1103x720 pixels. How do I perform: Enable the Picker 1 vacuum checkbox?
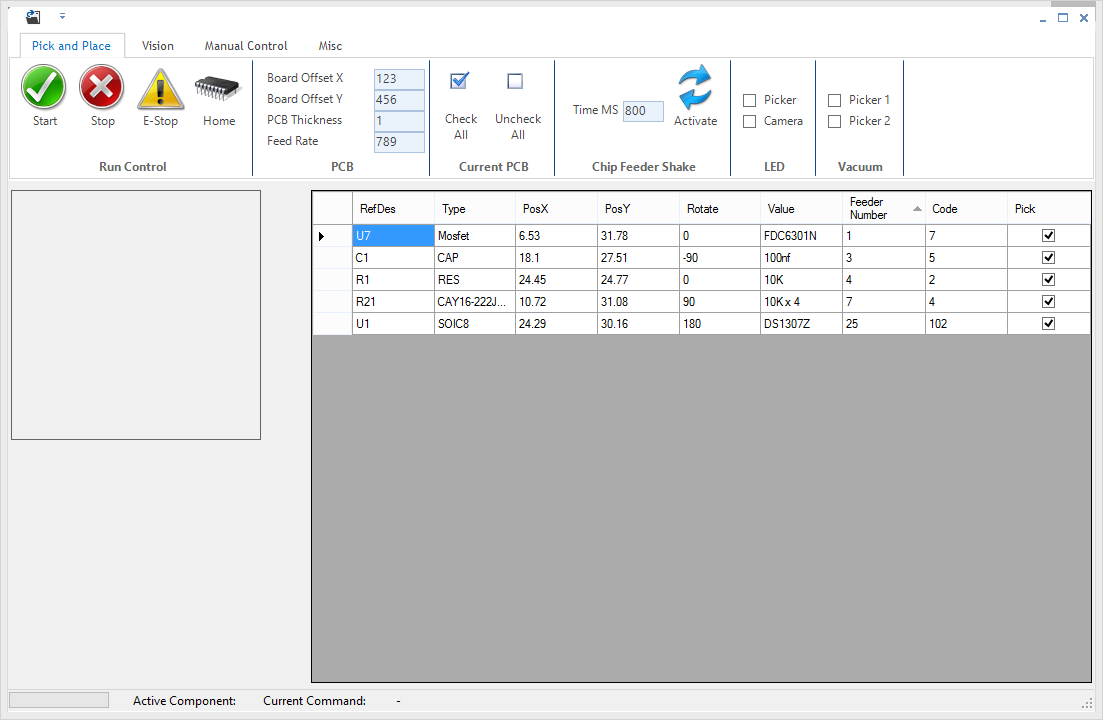point(835,99)
